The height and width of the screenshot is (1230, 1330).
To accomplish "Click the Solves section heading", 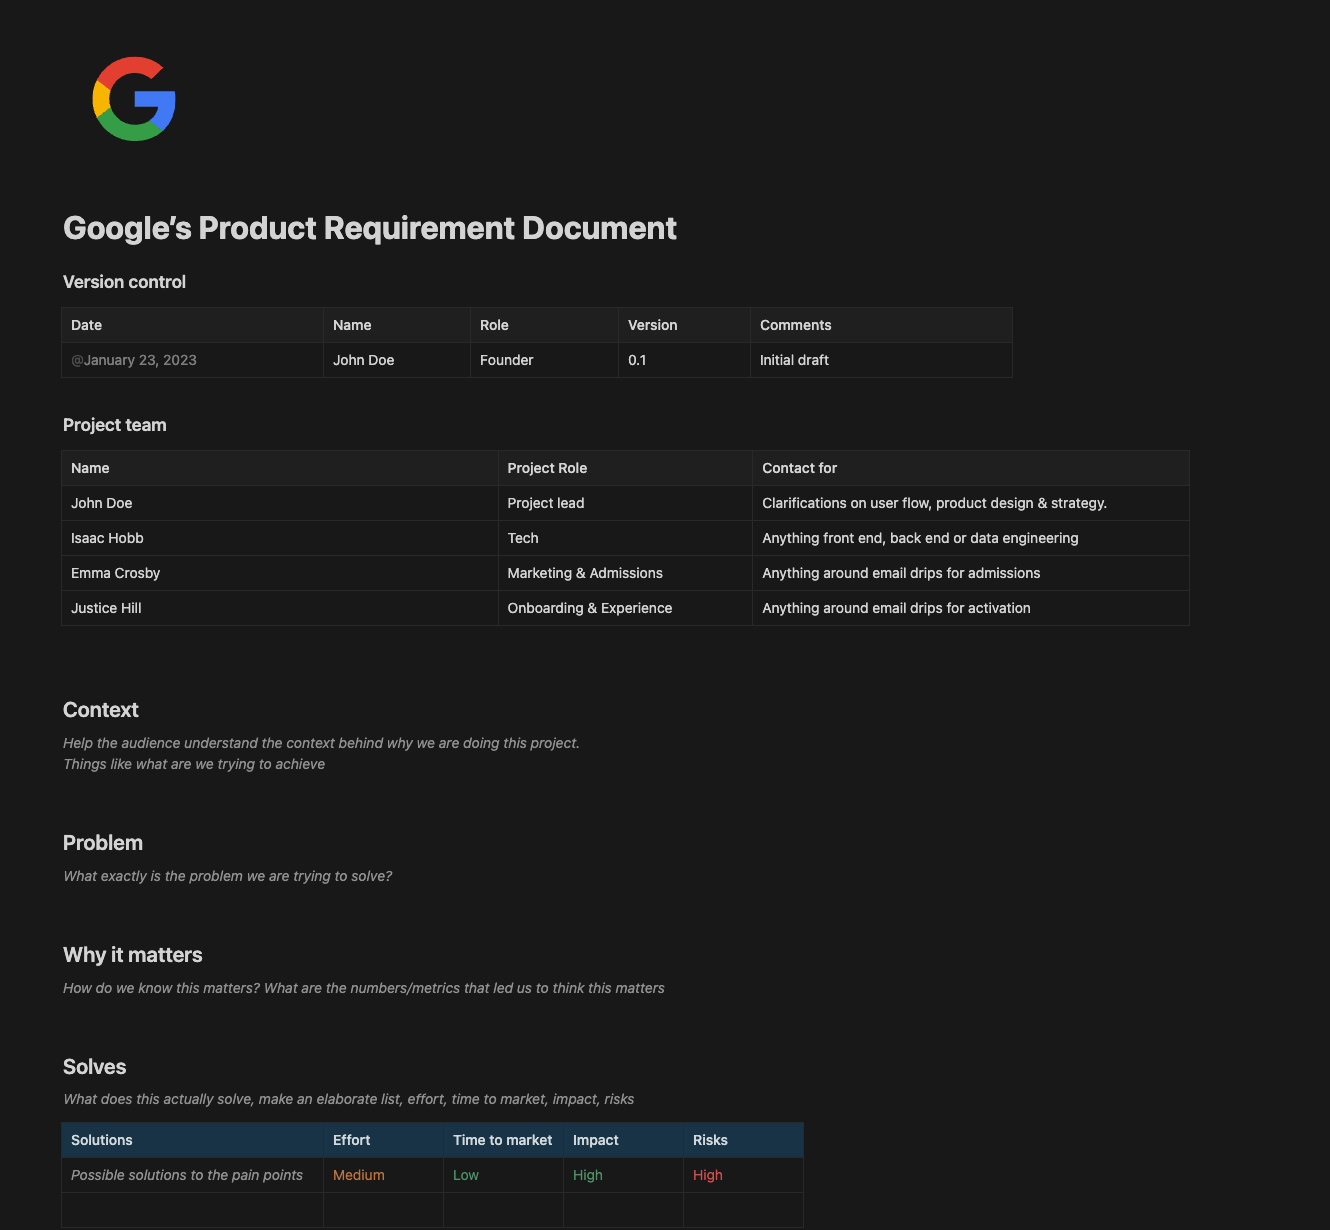I will (95, 1067).
